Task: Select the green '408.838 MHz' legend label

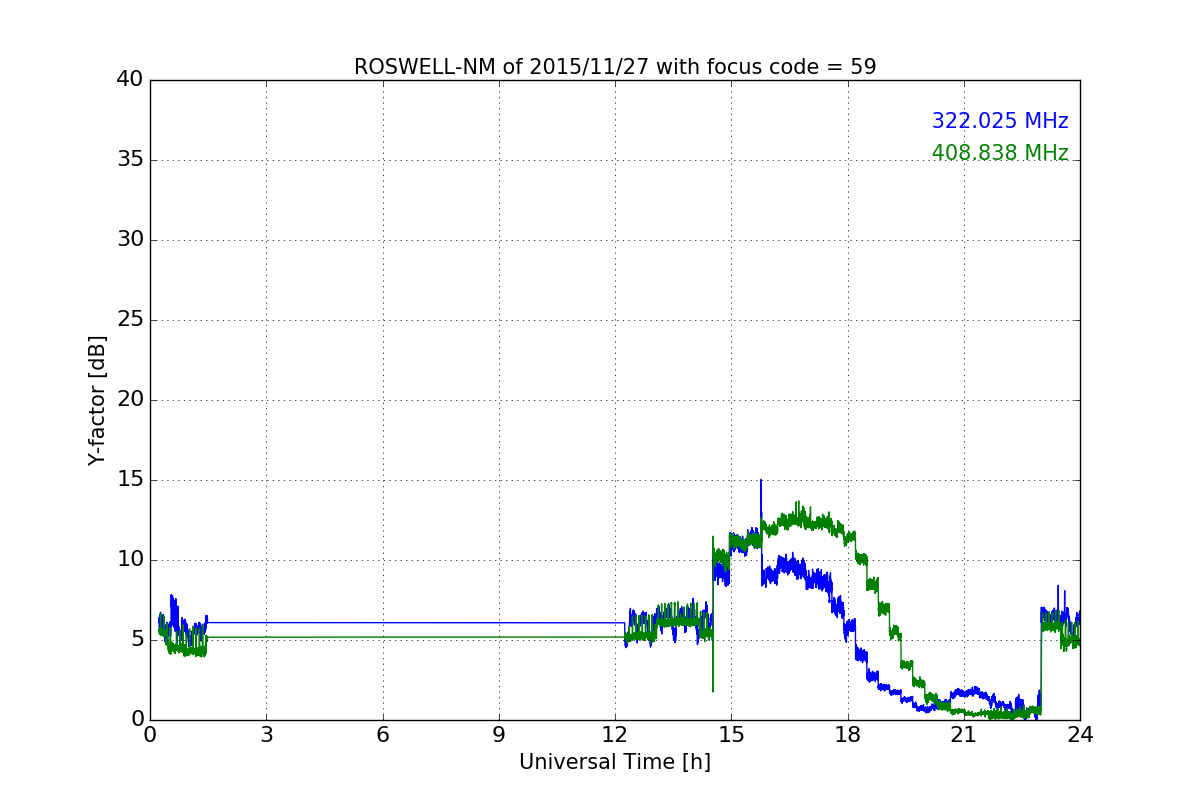Action: tap(1000, 153)
